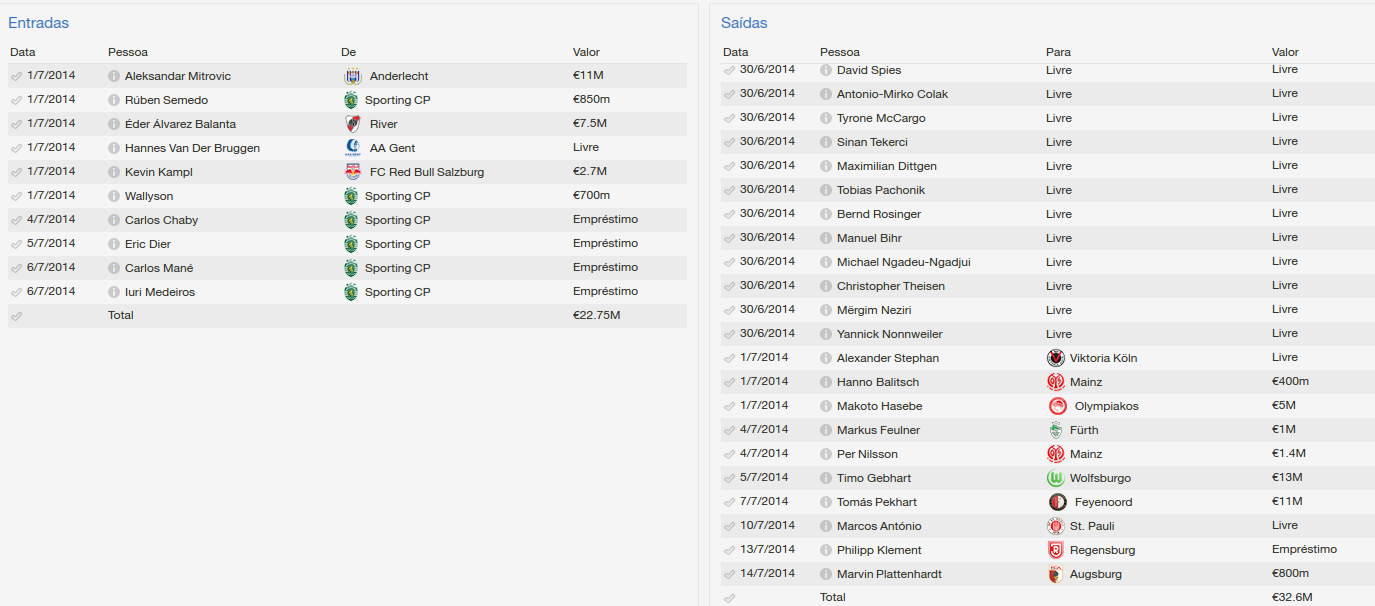Screen dimensions: 1375x606
Task: Click the AA Gent club badge
Action: tap(352, 148)
